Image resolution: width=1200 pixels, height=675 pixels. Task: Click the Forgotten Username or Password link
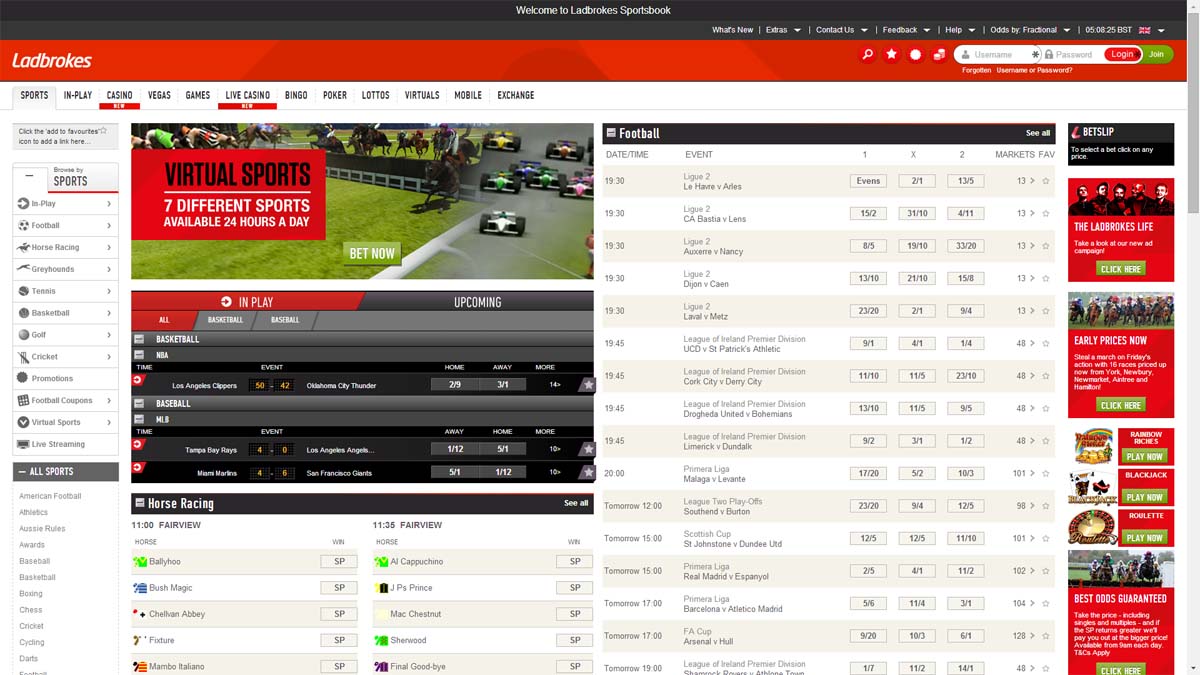coord(1017,70)
